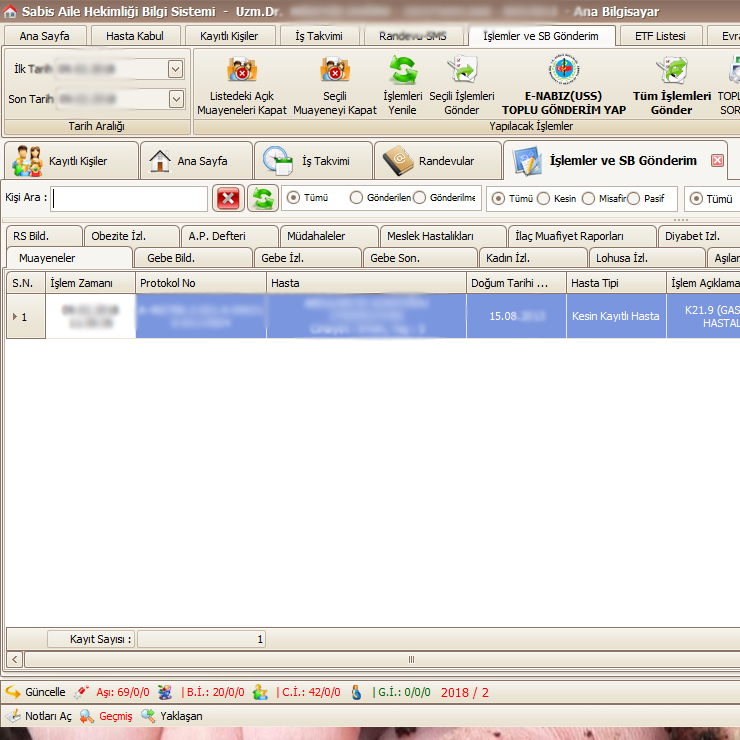Screen dimensions: 740x740
Task: Click Seçili Muayeneyi Kapat icon
Action: coord(335,70)
